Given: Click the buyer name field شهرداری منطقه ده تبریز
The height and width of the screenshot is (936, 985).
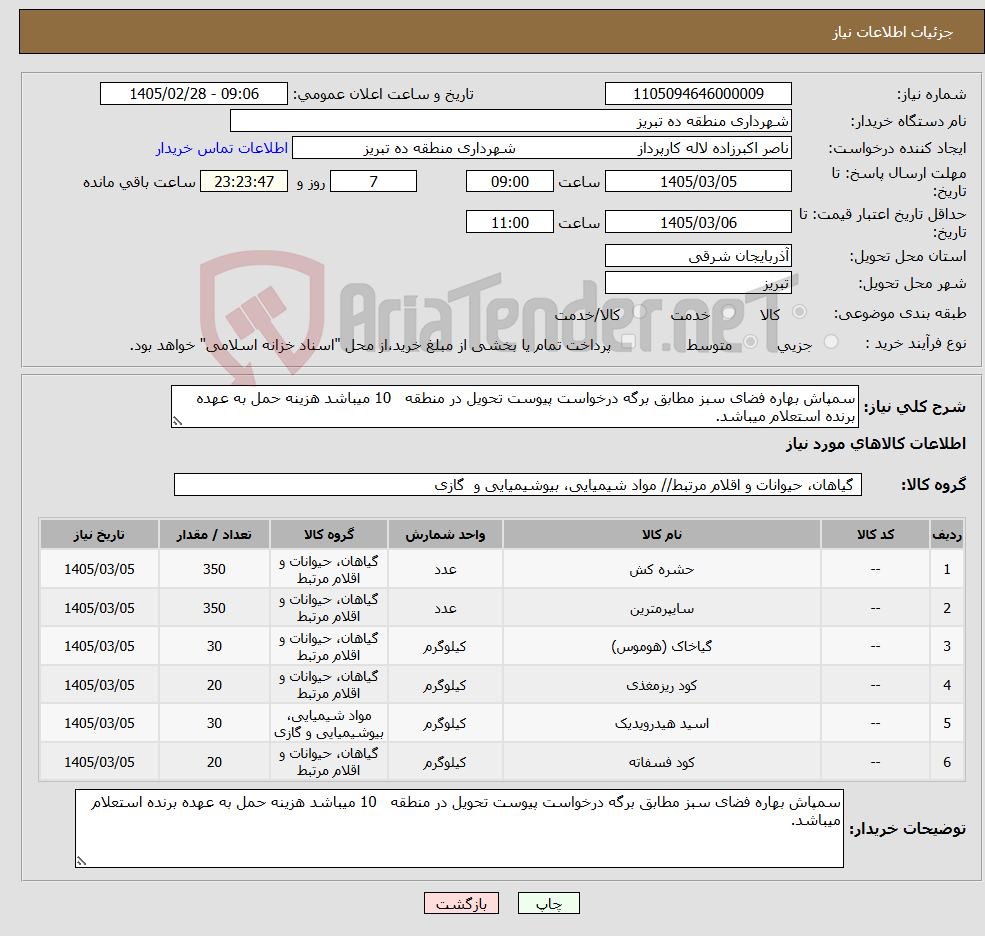Looking at the screenshot, I should tap(511, 121).
